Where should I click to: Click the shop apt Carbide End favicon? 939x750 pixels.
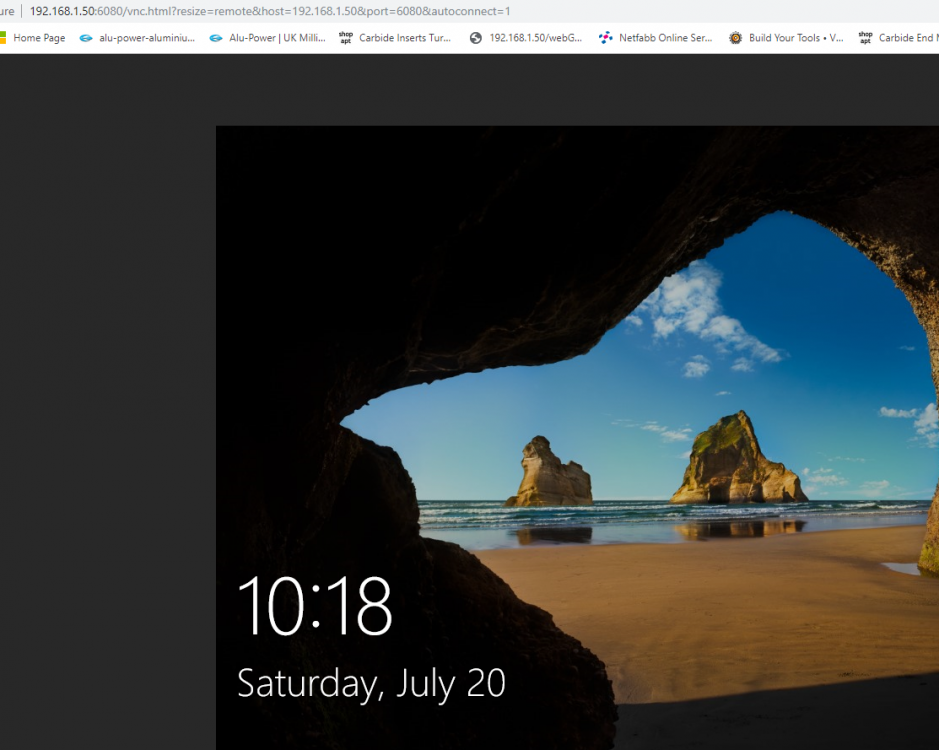[865, 38]
